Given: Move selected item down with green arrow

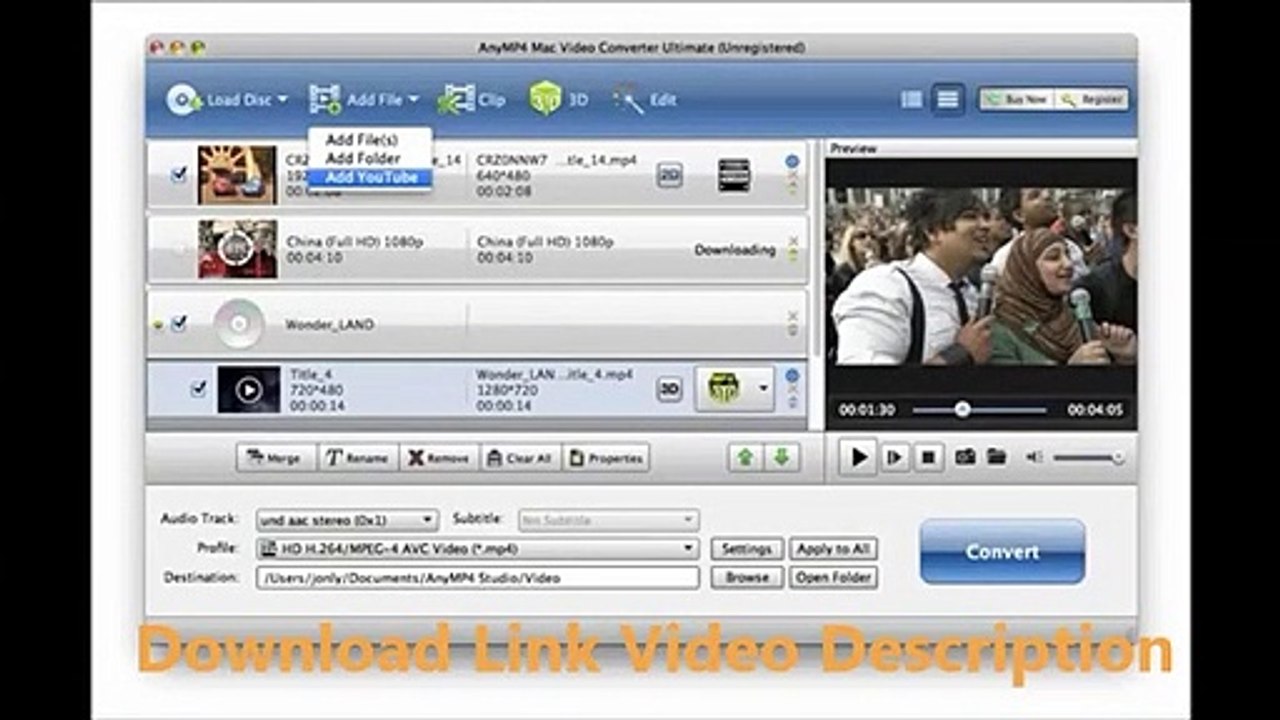Looking at the screenshot, I should [x=781, y=458].
